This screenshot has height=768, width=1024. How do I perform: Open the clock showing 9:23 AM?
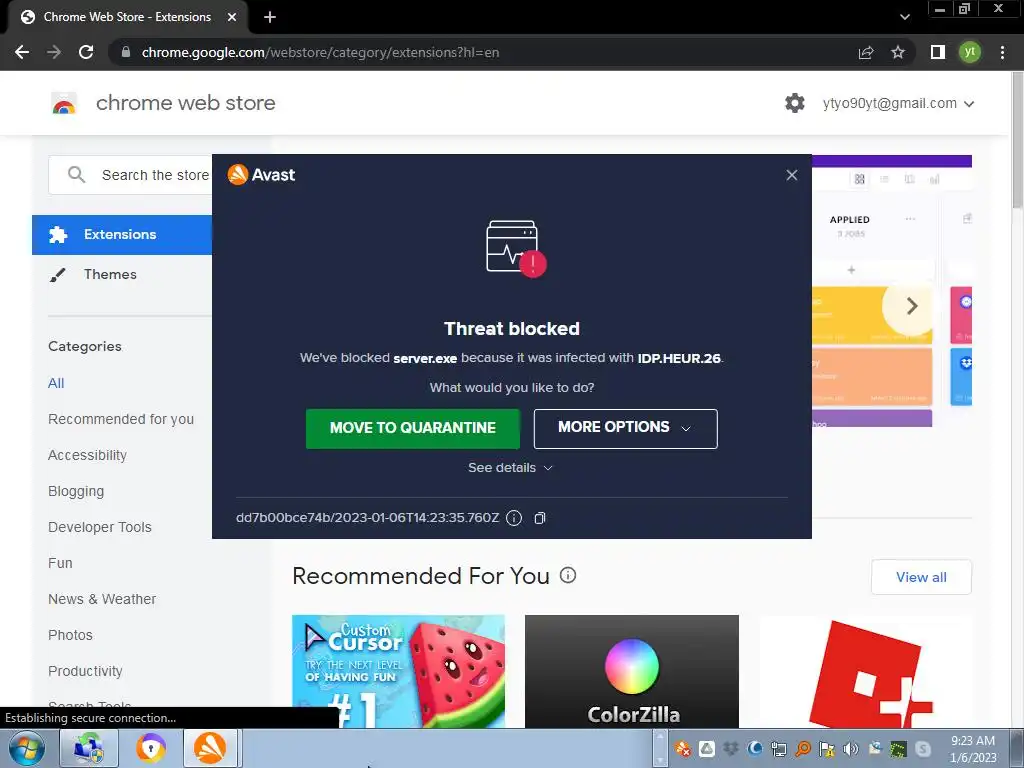point(973,749)
